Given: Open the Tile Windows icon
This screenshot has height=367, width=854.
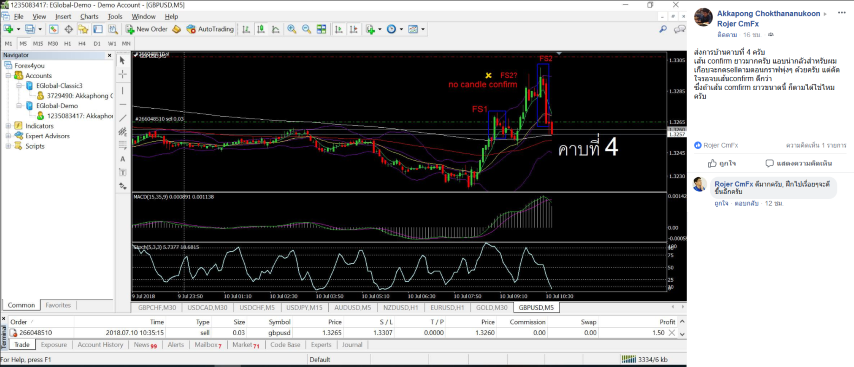Looking at the screenshot, I should click(321, 29).
